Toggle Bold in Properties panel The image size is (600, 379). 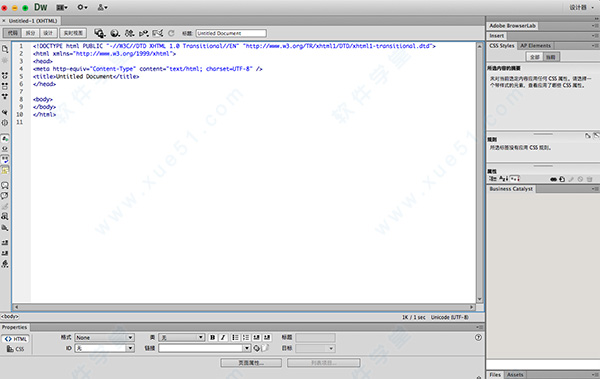click(x=212, y=338)
